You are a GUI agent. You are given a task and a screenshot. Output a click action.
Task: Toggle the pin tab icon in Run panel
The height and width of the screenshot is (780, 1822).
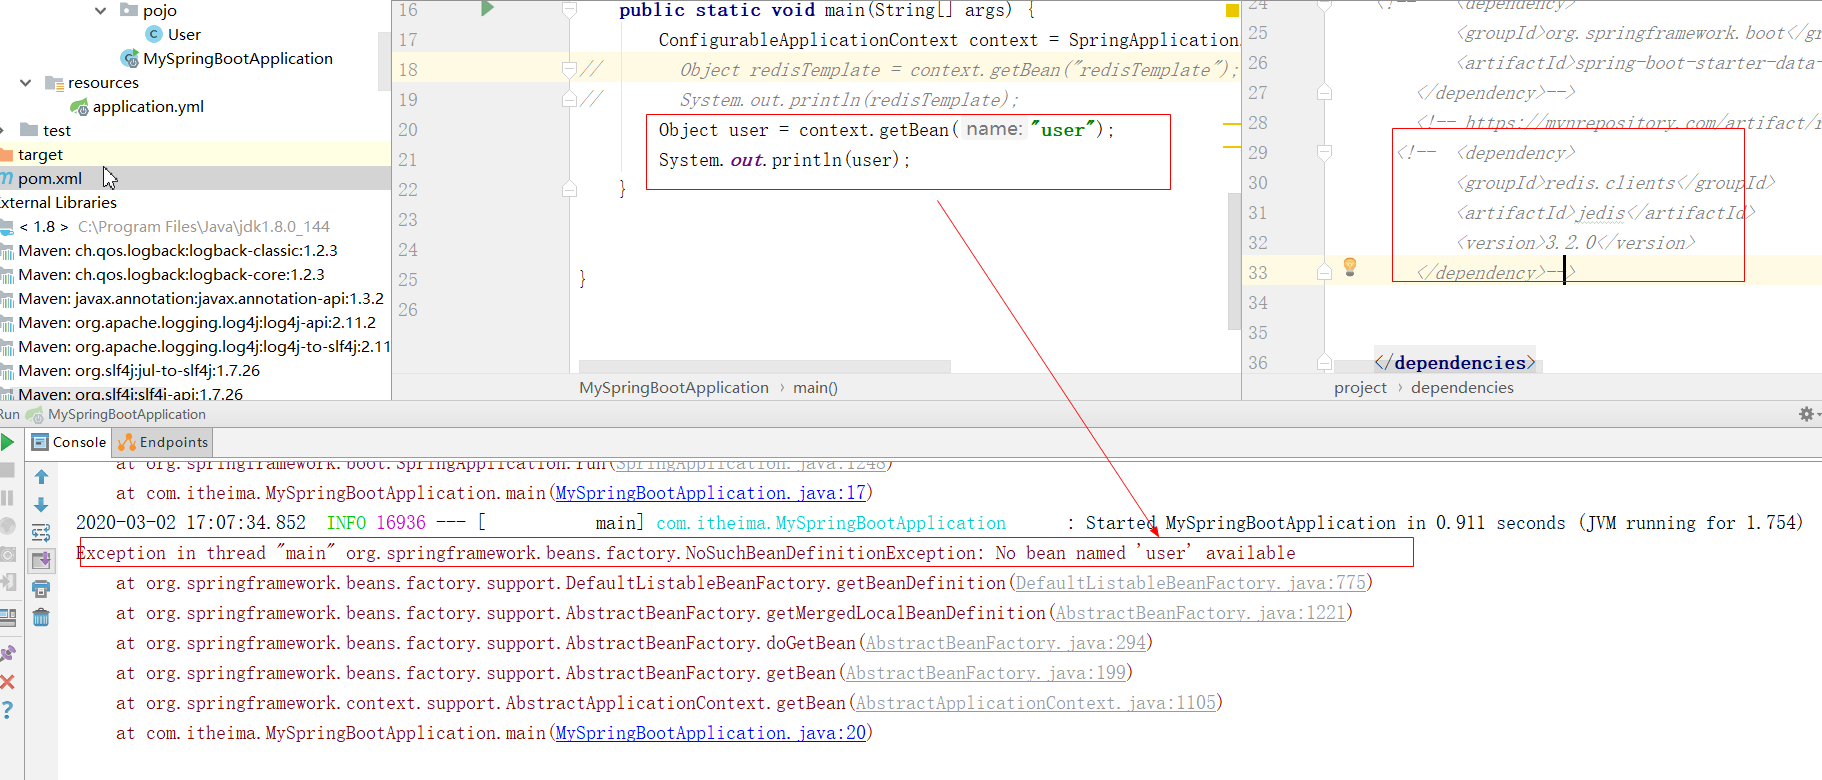(7, 654)
